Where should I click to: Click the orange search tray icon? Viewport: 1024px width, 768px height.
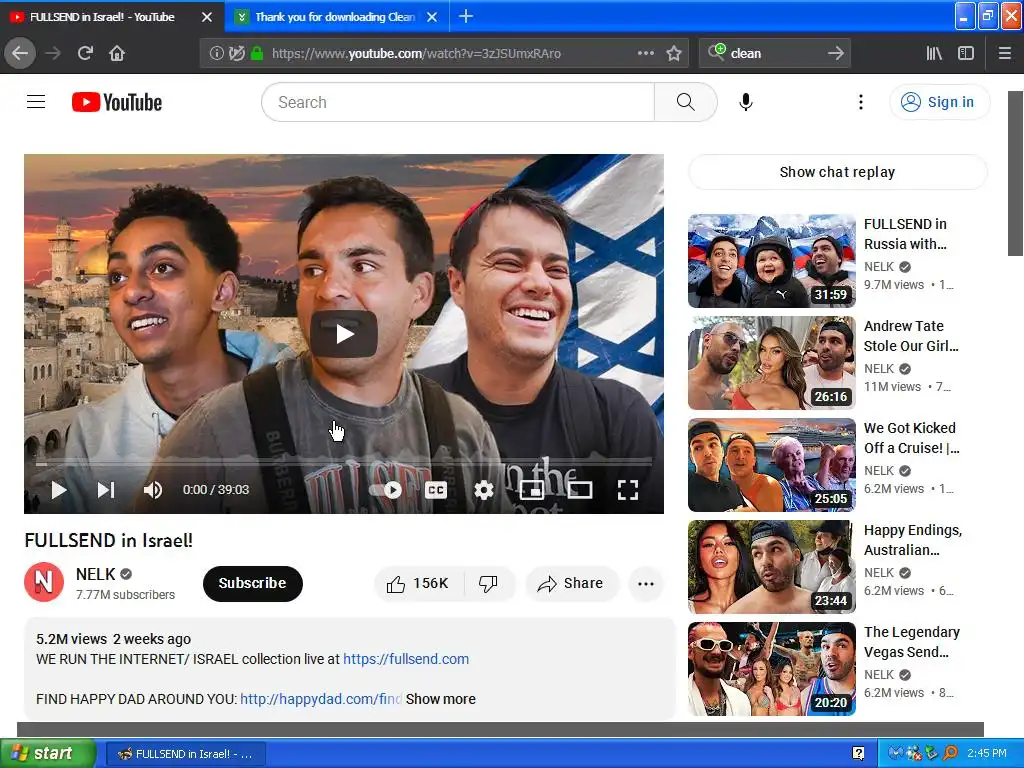(950, 753)
